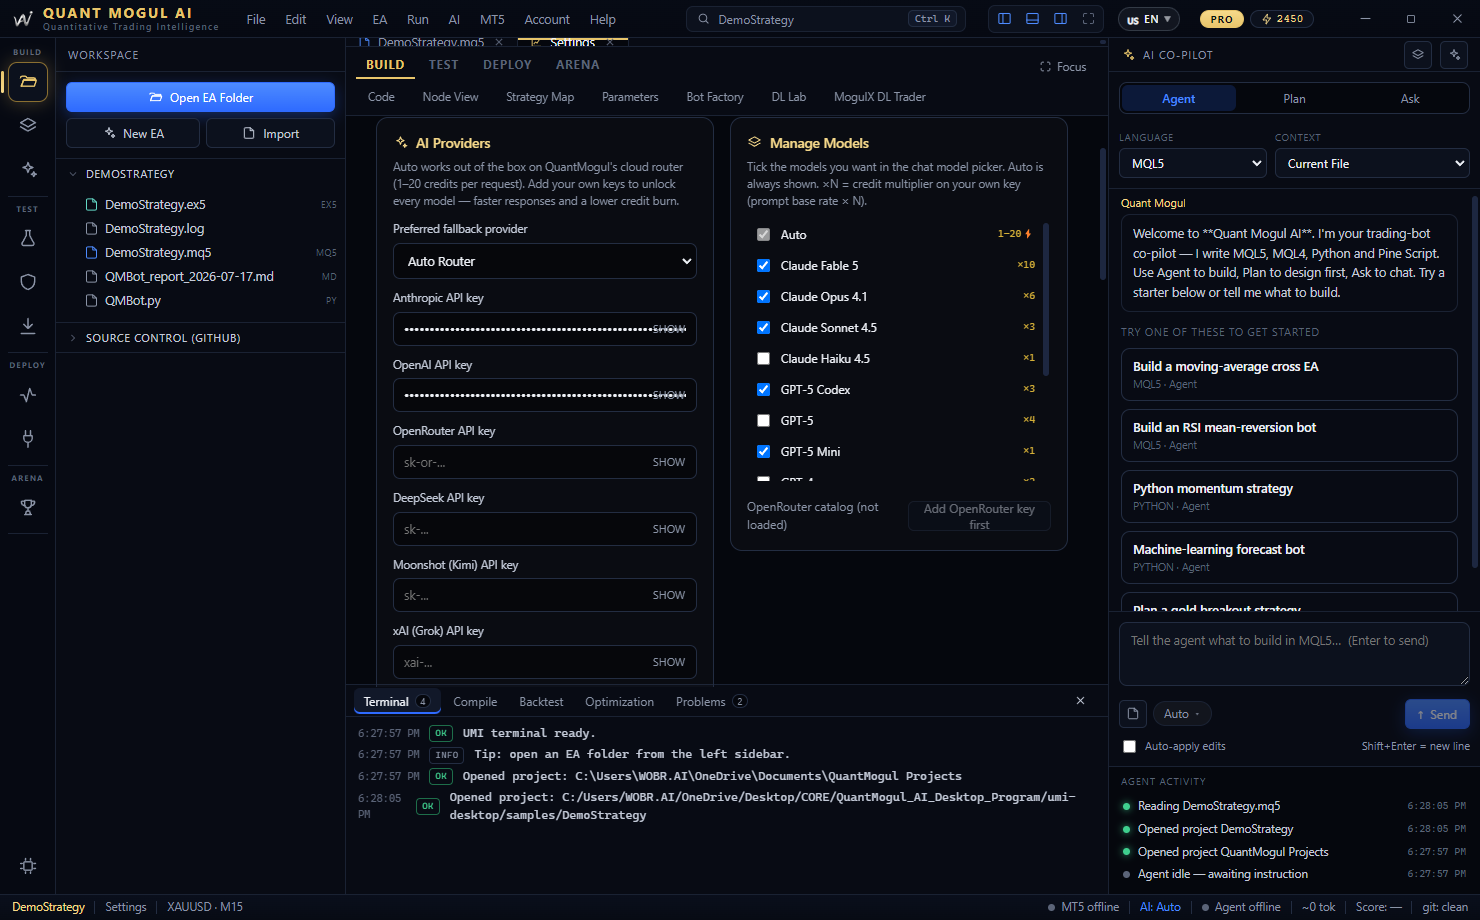The width and height of the screenshot is (1480, 920).
Task: Click the Import button
Action: (x=270, y=133)
